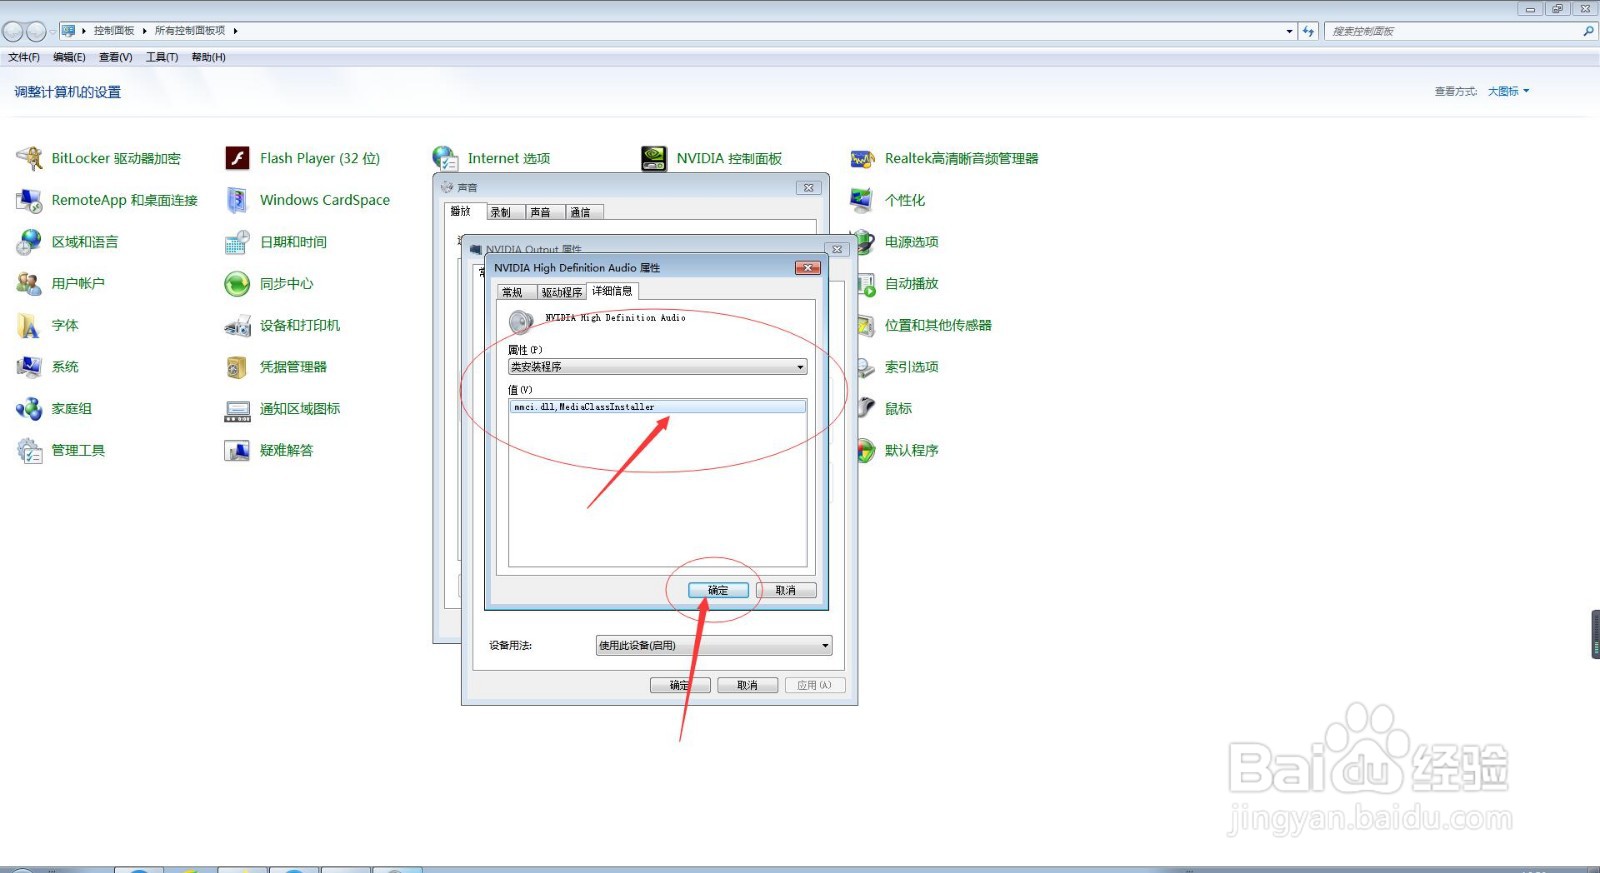Screen dimensions: 1600x873
Task: Open 鼠标 settings link
Action: tap(898, 409)
